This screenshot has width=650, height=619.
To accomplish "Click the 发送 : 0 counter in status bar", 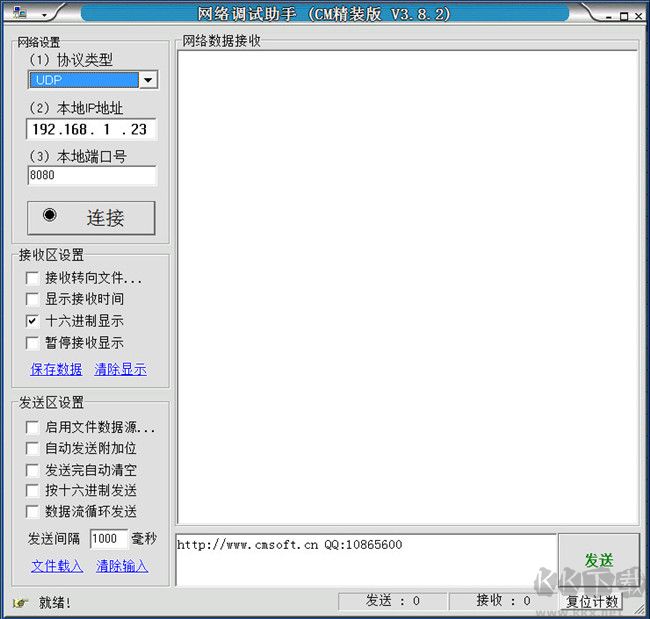I will (x=393, y=601).
